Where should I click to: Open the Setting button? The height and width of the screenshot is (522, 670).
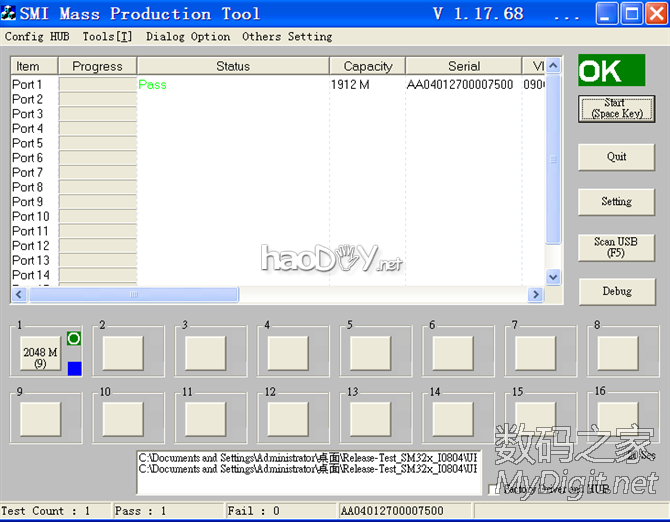pyautogui.click(x=616, y=202)
